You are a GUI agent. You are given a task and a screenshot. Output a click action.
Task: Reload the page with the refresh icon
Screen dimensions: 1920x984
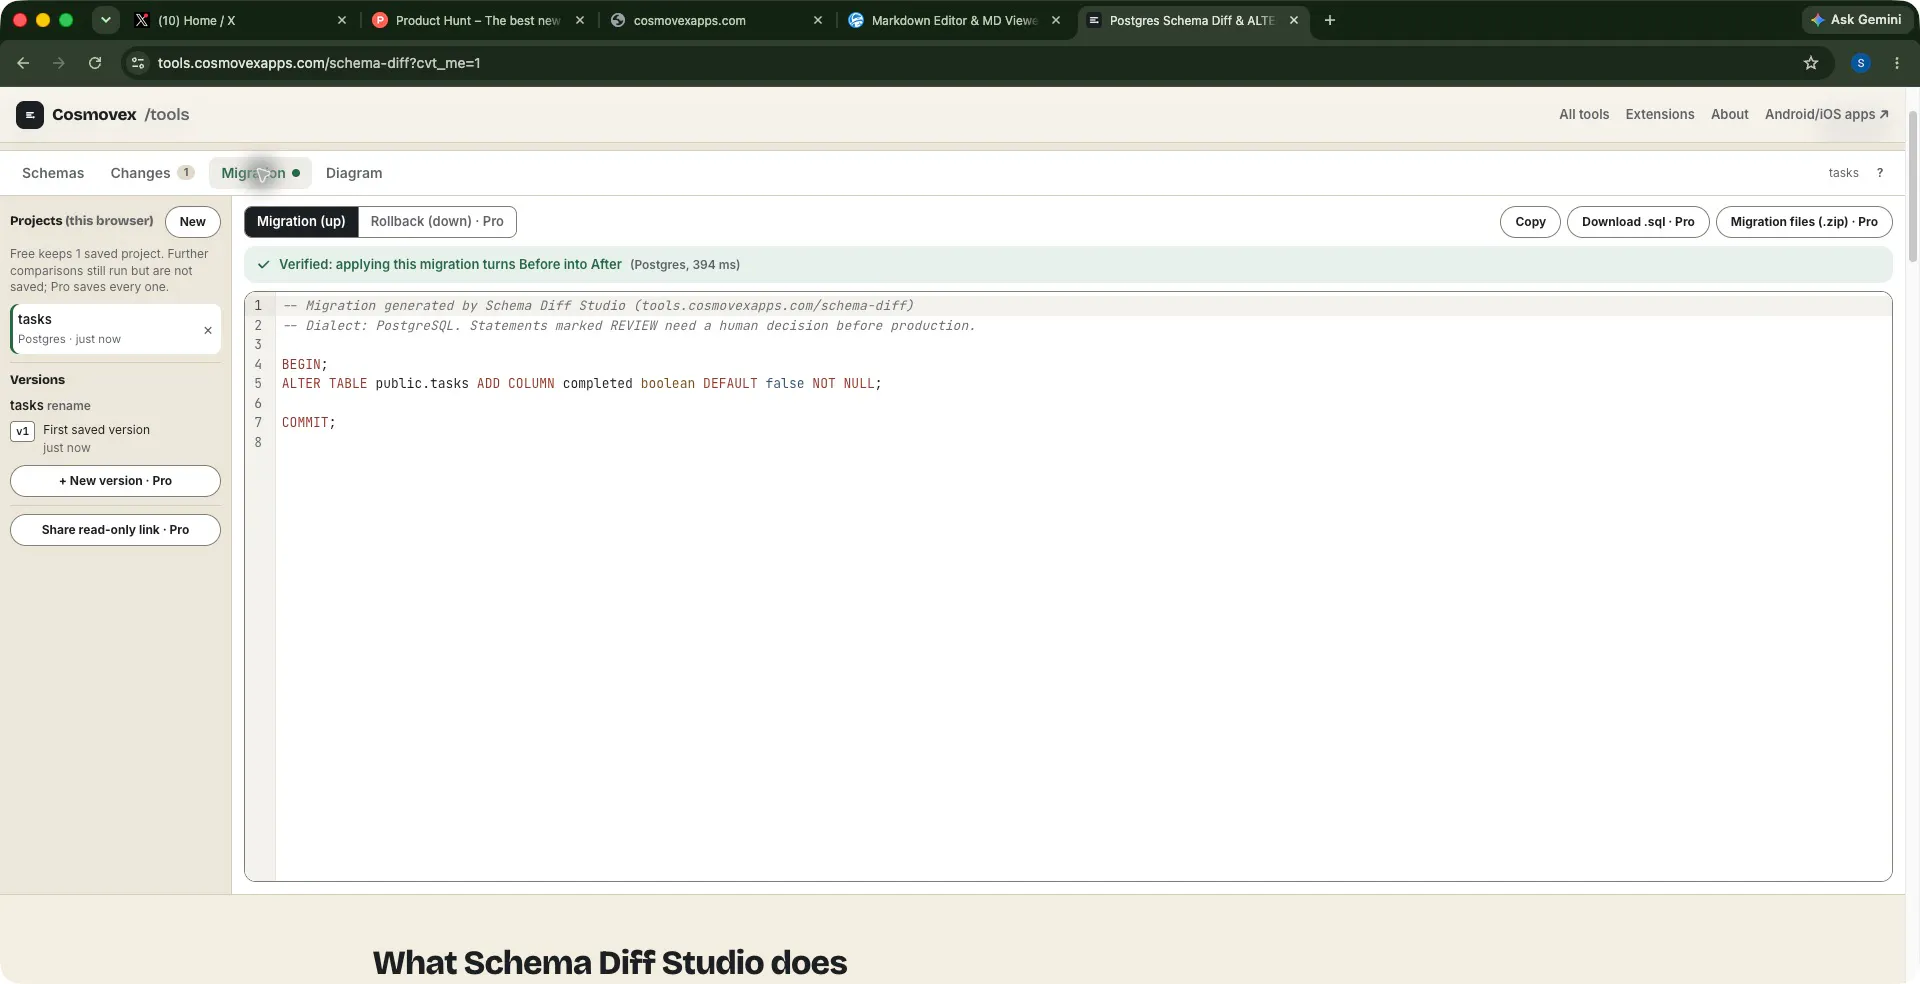point(95,63)
